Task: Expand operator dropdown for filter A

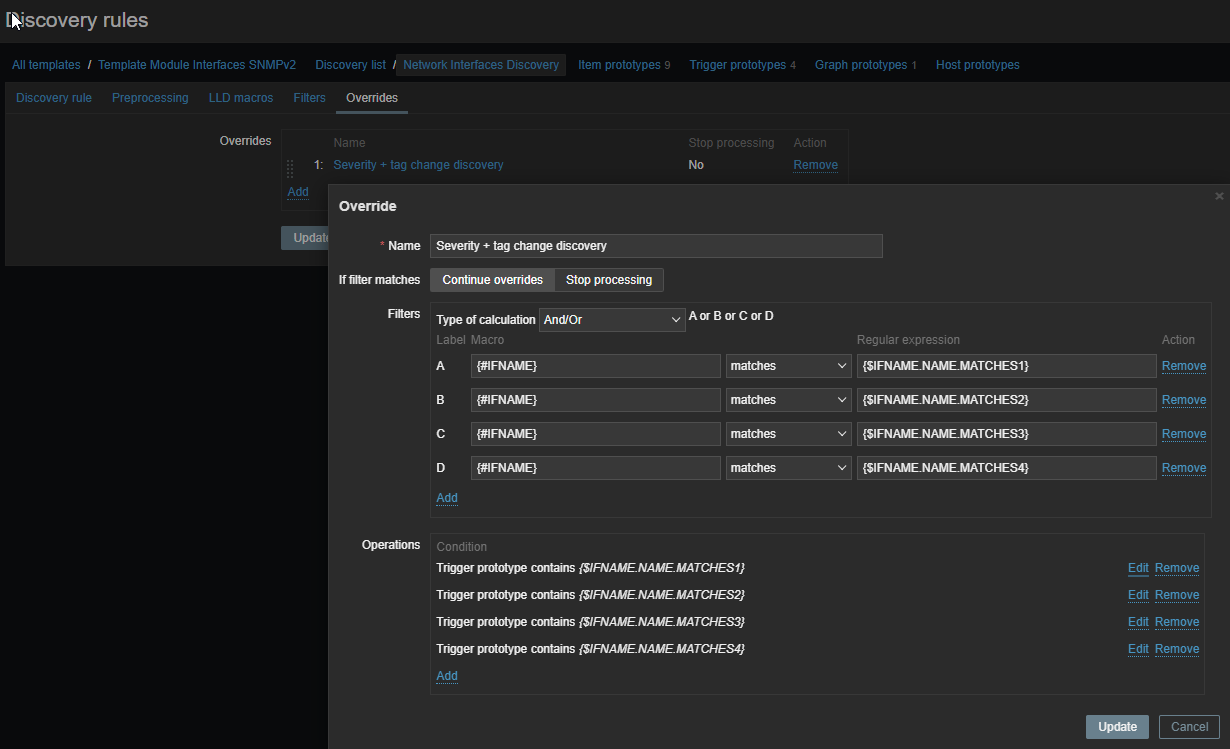Action: point(788,366)
